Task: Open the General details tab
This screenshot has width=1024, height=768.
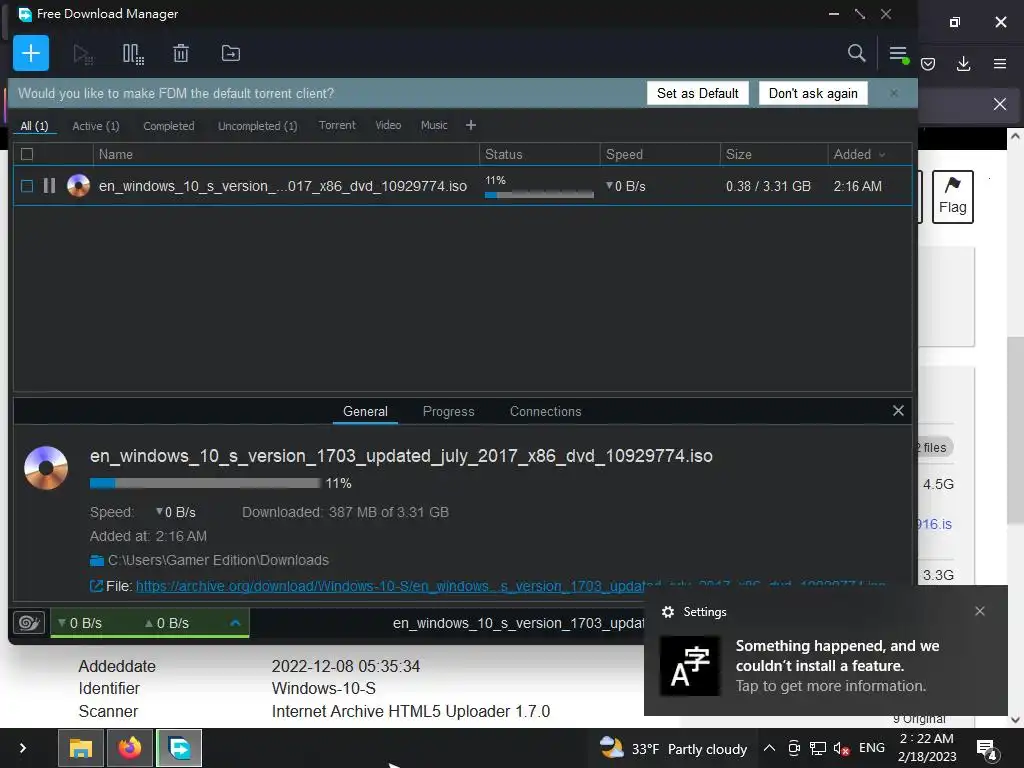Action: 365,411
